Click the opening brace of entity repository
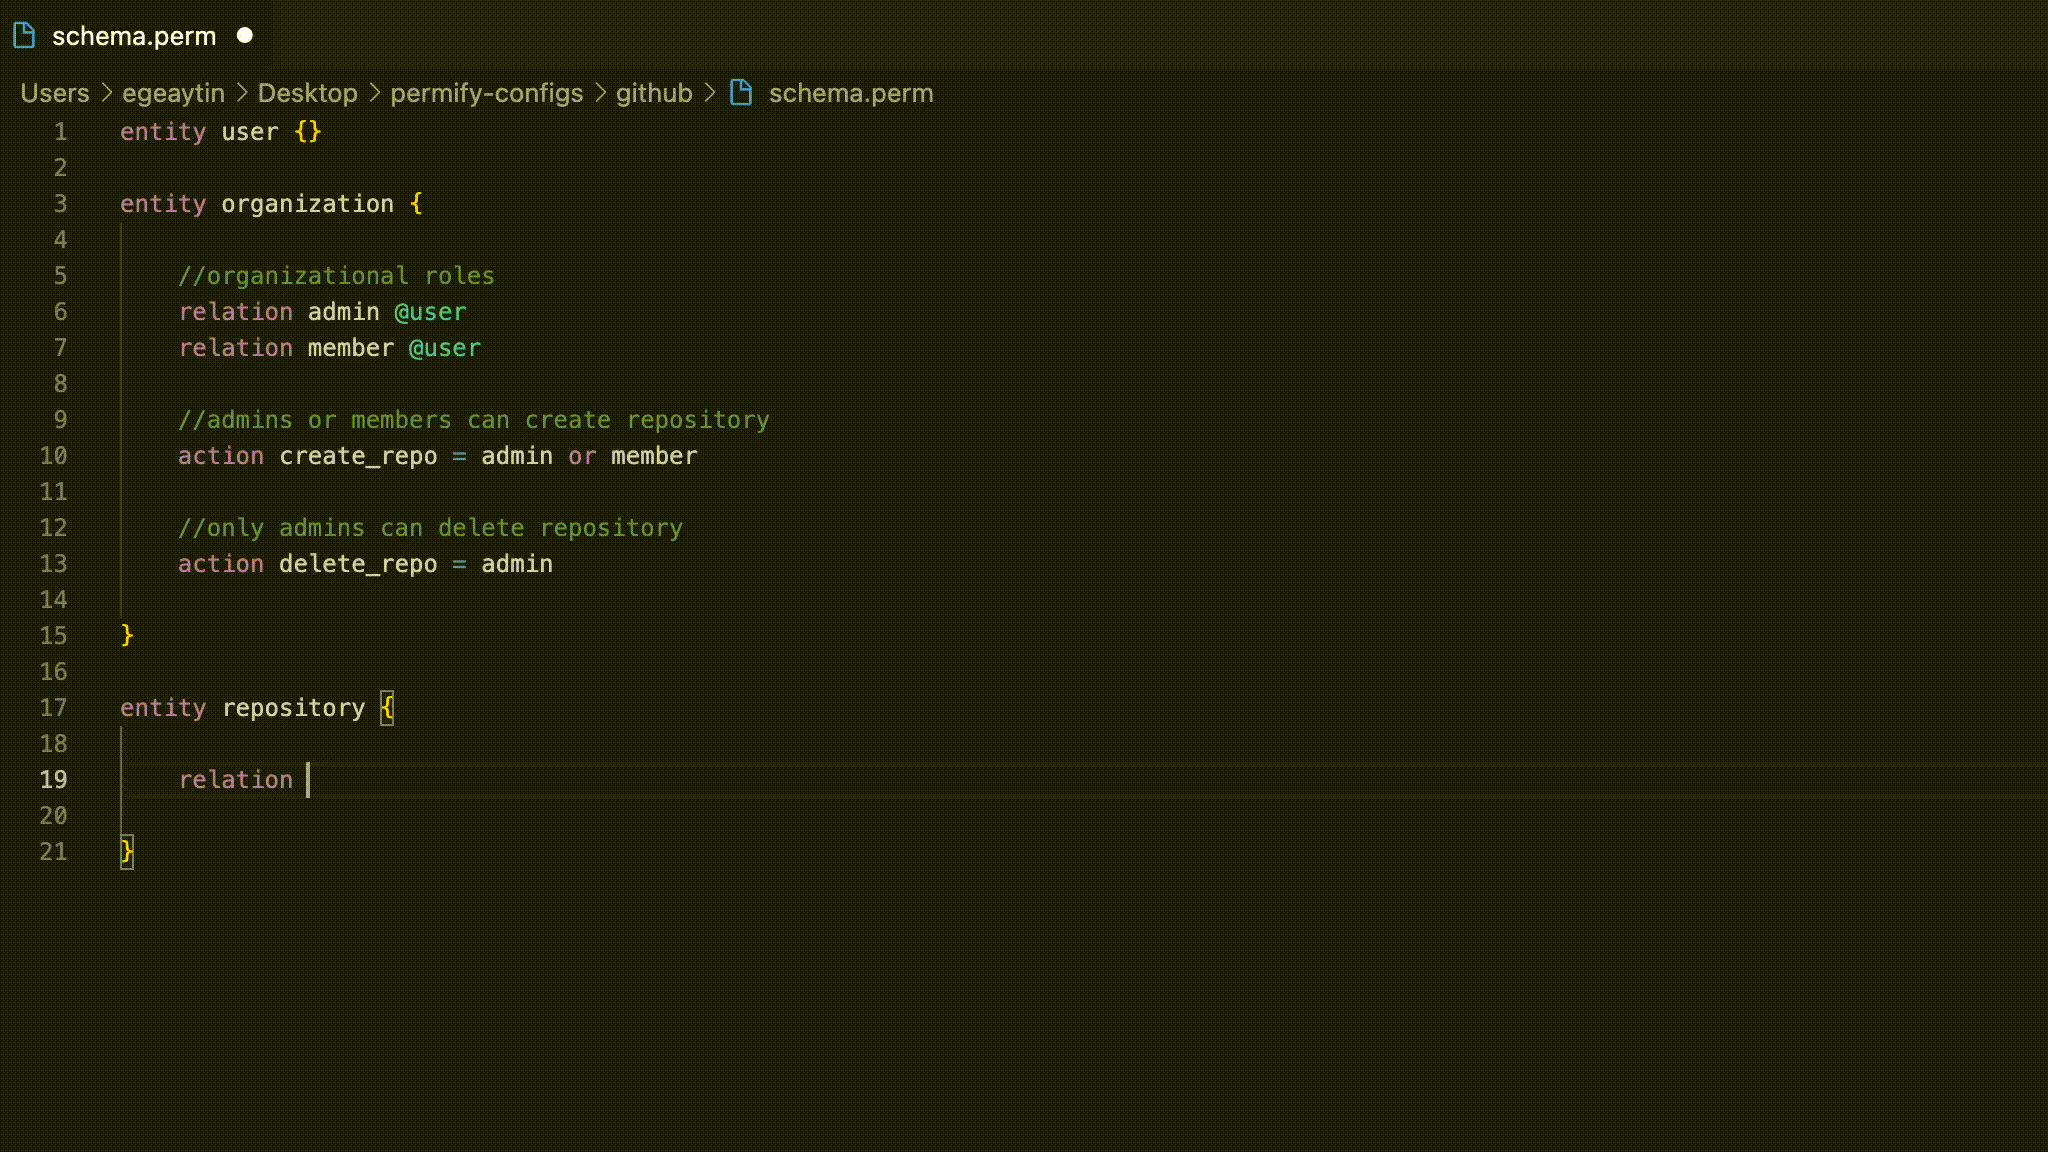2048x1152 pixels. (387, 708)
